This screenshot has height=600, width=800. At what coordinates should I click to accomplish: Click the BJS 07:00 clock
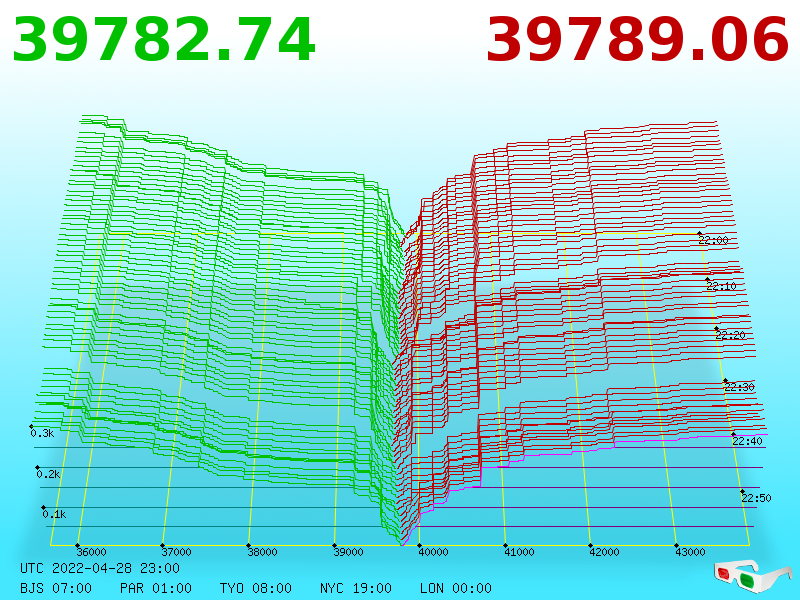(56, 588)
